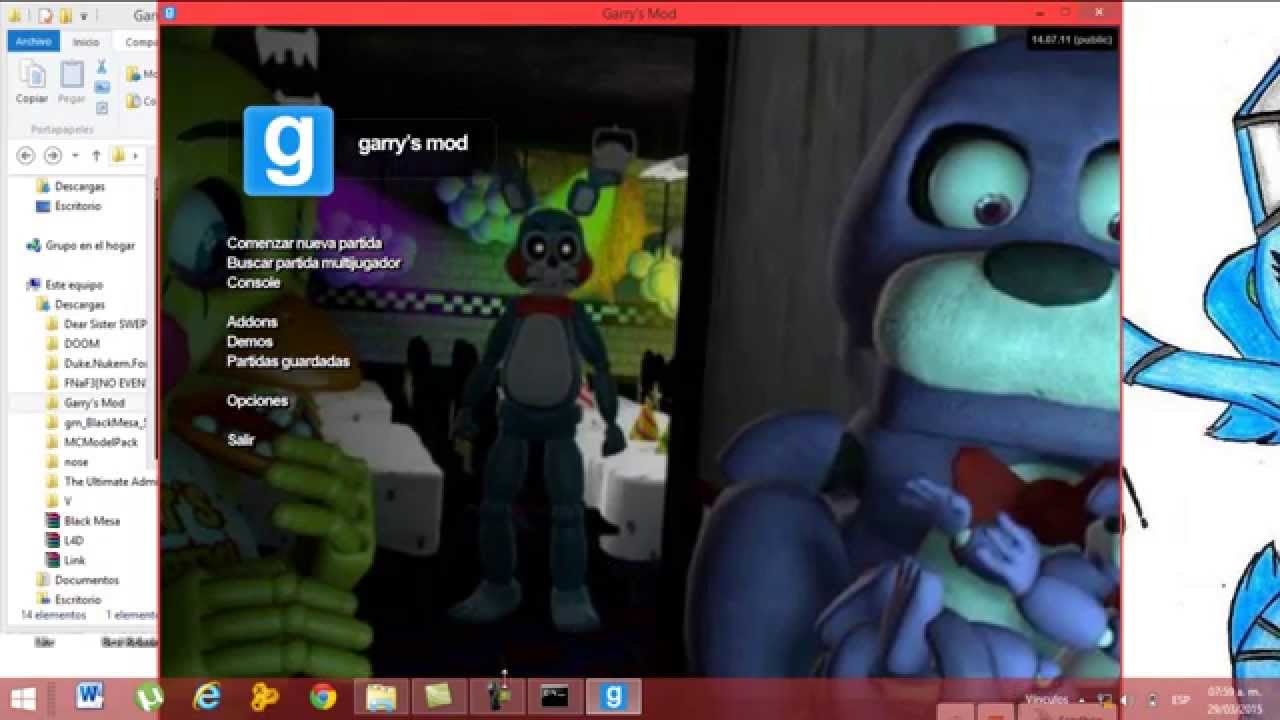The image size is (1280, 720).
Task: Click the folder icon in the address bar
Action: point(119,155)
